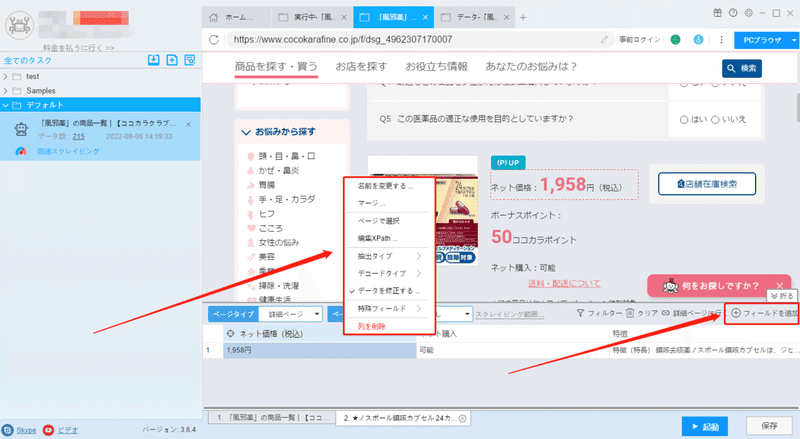Screen dimensions: 800x439
Task: Click the スクレイピング範囲 field
Action: pyautogui.click(x=510, y=314)
